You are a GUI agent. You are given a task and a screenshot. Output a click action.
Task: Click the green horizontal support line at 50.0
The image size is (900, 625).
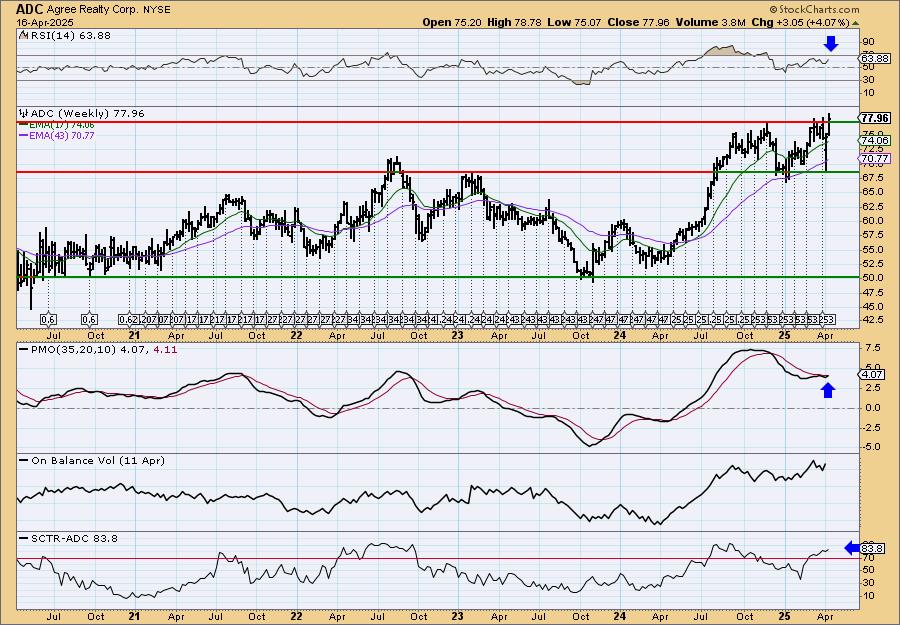click(x=438, y=277)
